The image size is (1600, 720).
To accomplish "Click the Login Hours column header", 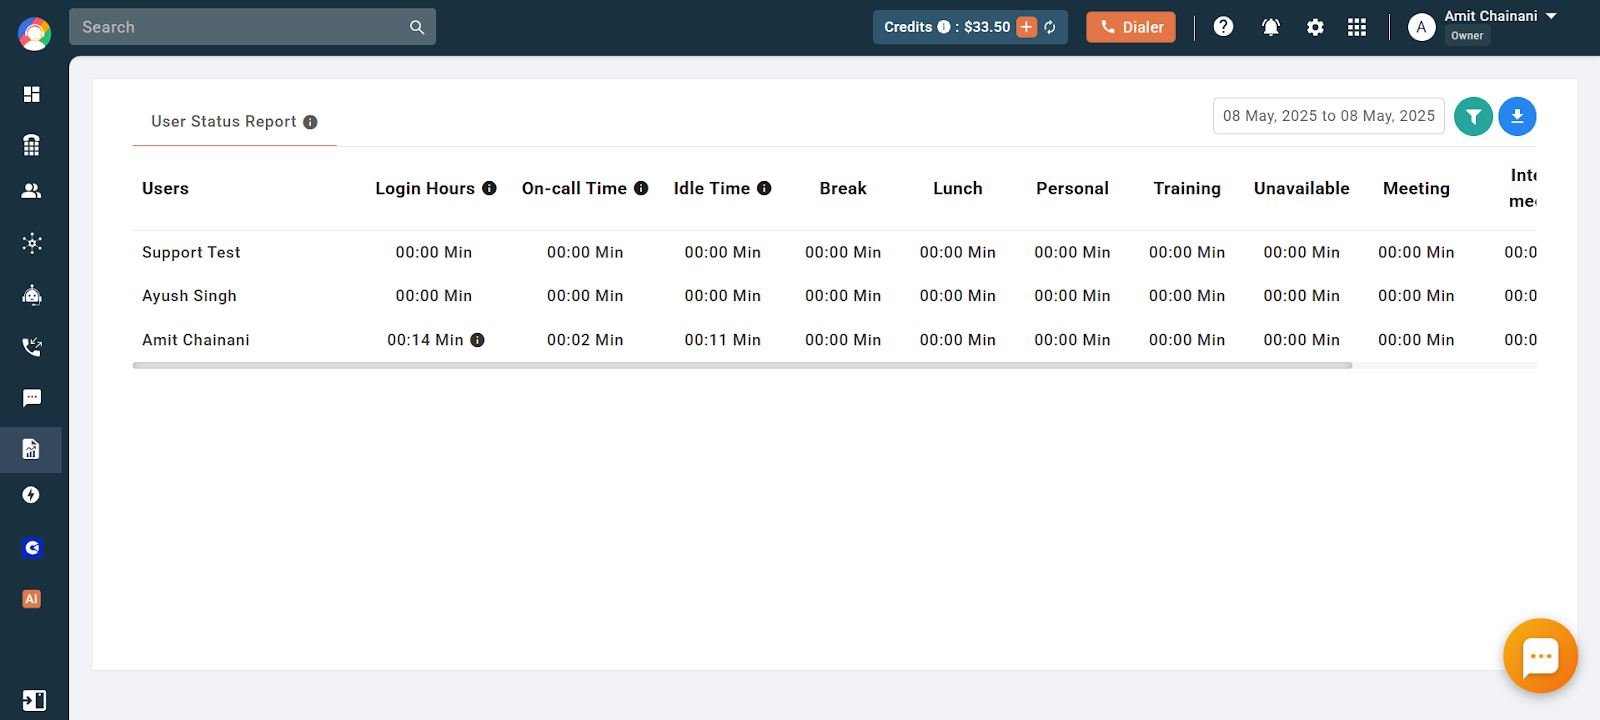I will coord(425,188).
